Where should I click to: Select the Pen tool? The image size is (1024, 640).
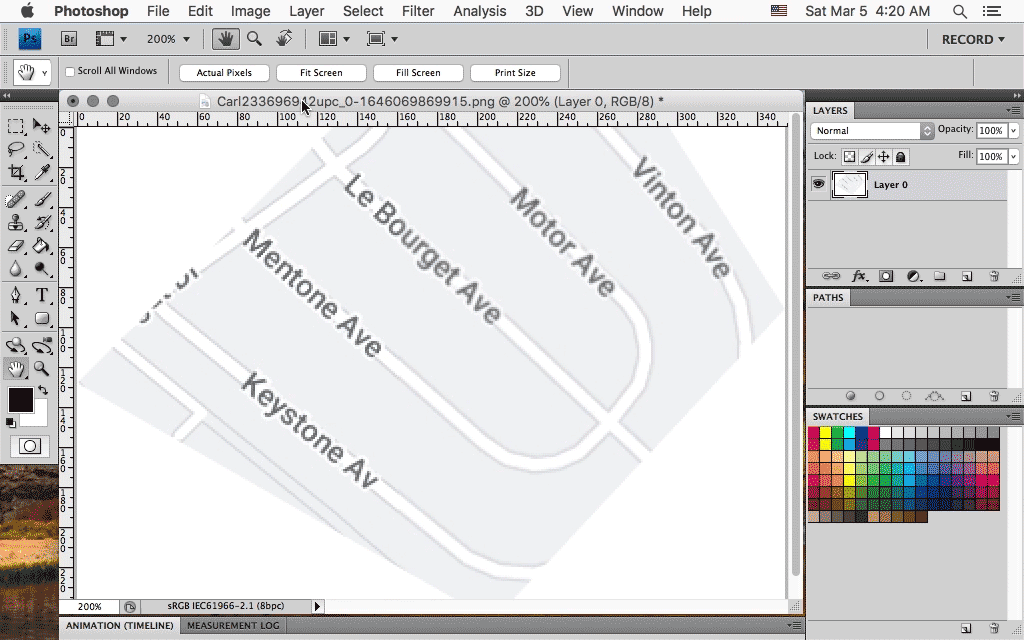click(x=16, y=295)
